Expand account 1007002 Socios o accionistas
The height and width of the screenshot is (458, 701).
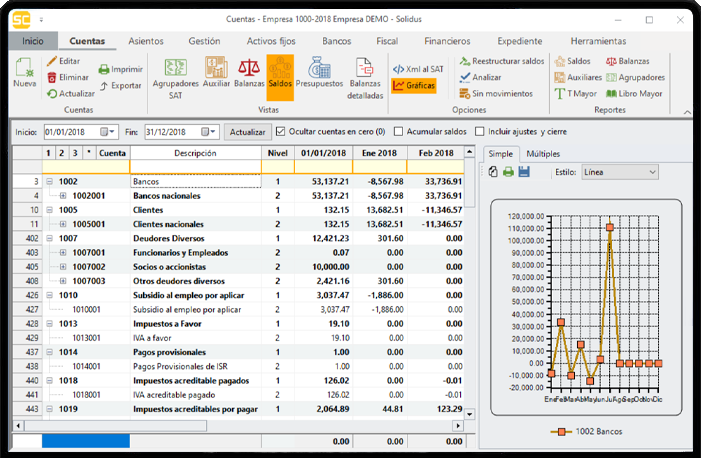(x=63, y=267)
